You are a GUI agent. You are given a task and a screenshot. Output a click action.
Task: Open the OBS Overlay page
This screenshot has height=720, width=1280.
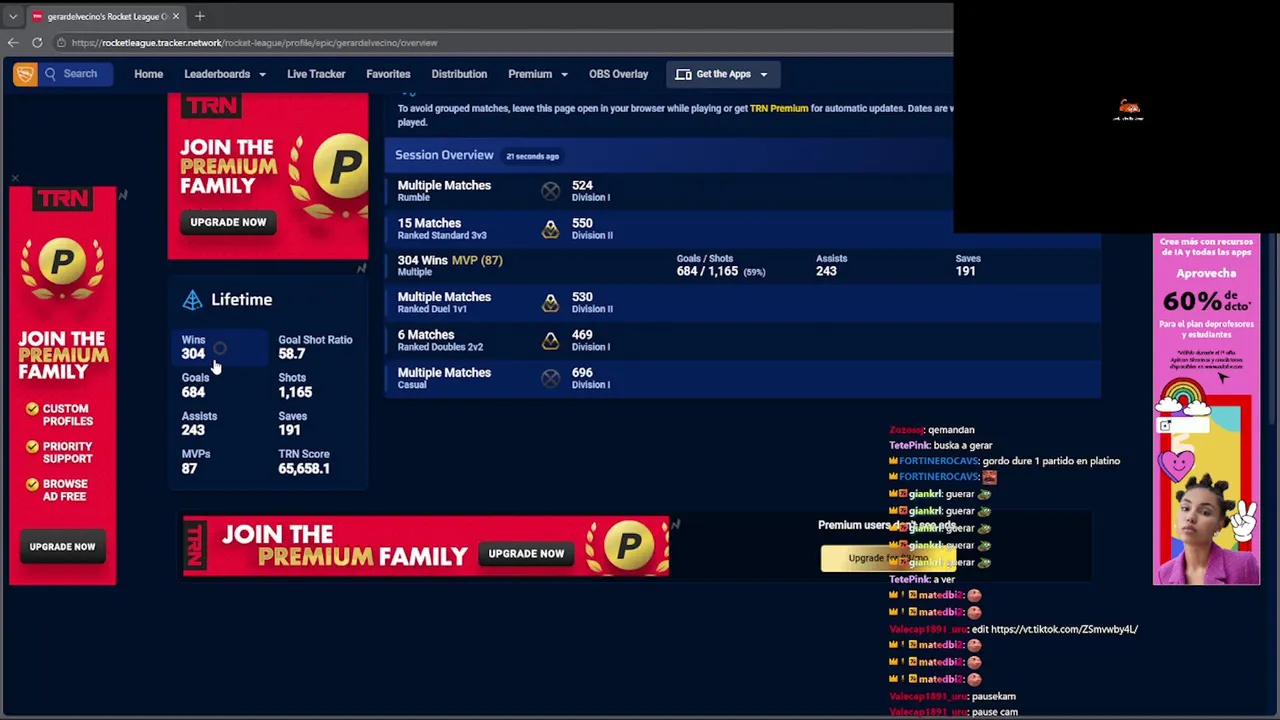click(x=618, y=74)
